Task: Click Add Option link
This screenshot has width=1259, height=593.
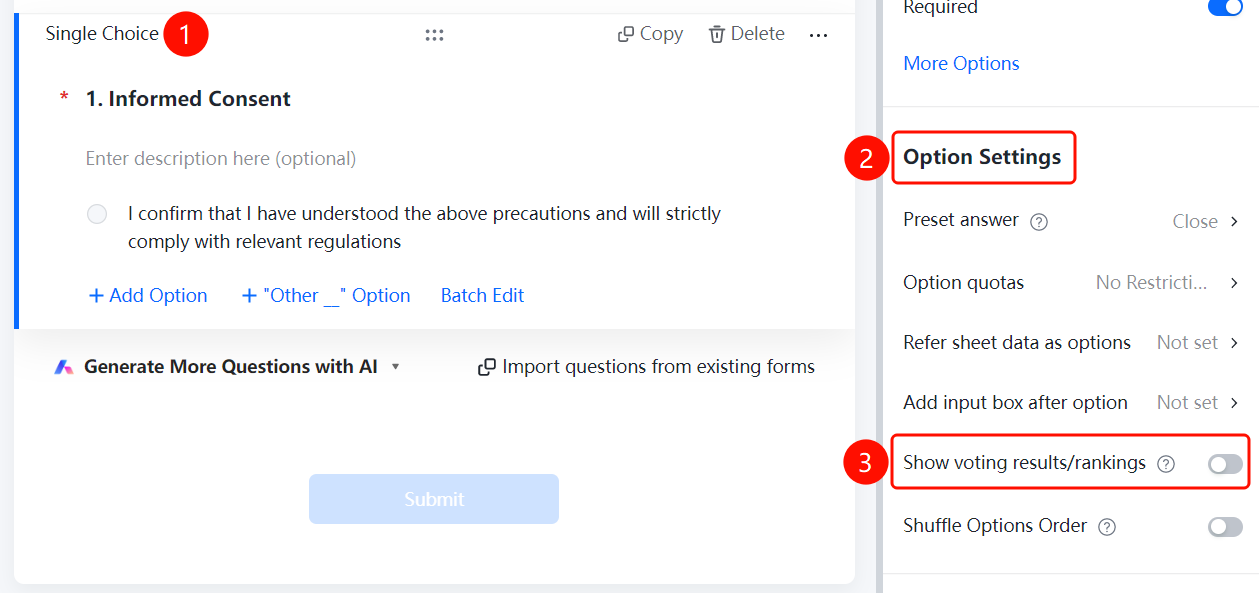Action: click(148, 295)
